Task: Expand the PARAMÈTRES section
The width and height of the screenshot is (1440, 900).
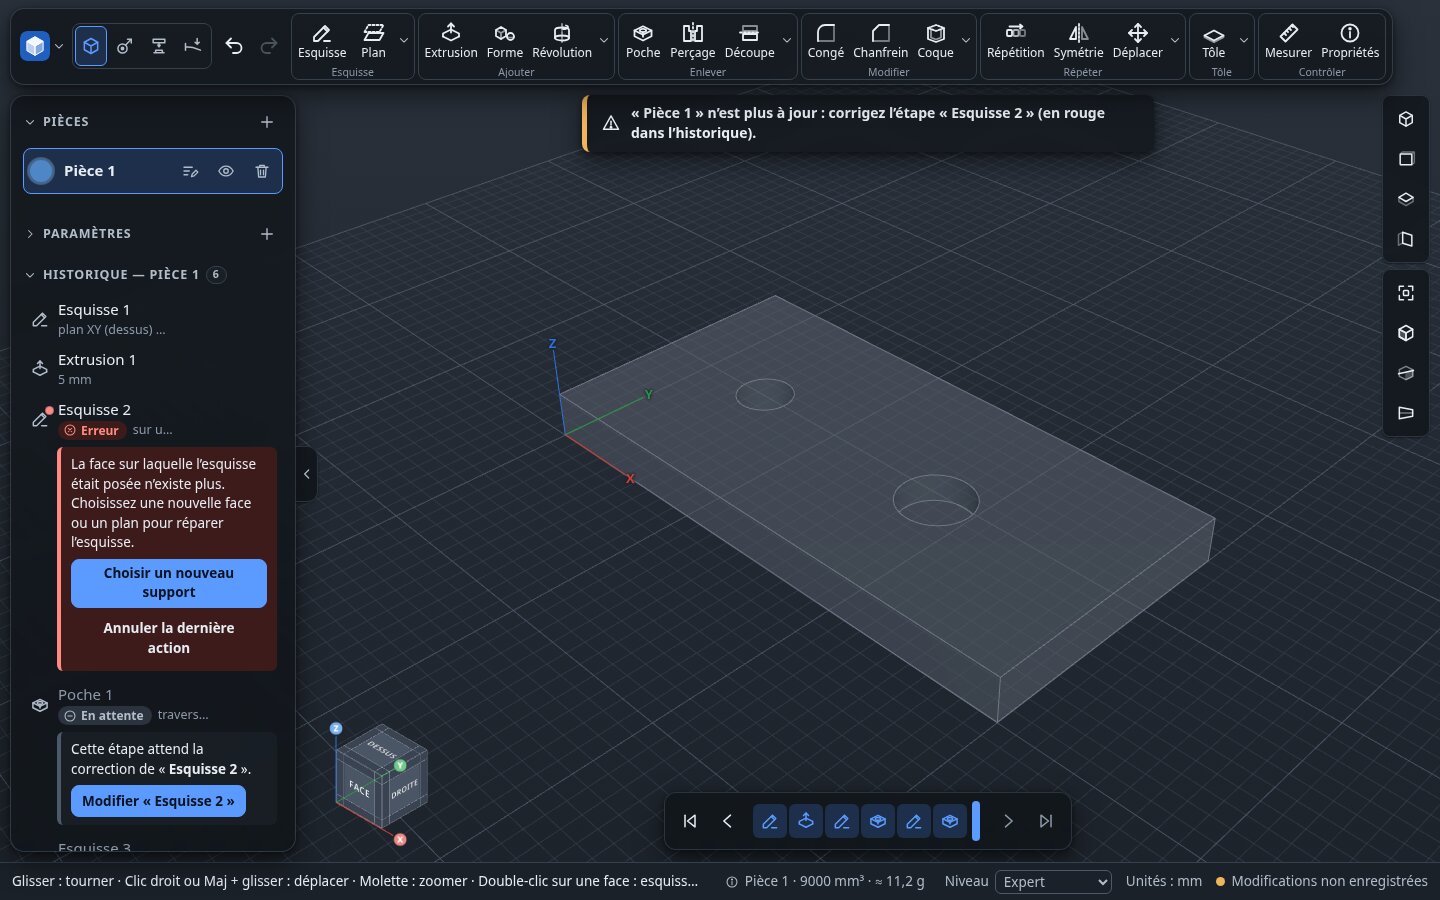Action: [x=30, y=234]
